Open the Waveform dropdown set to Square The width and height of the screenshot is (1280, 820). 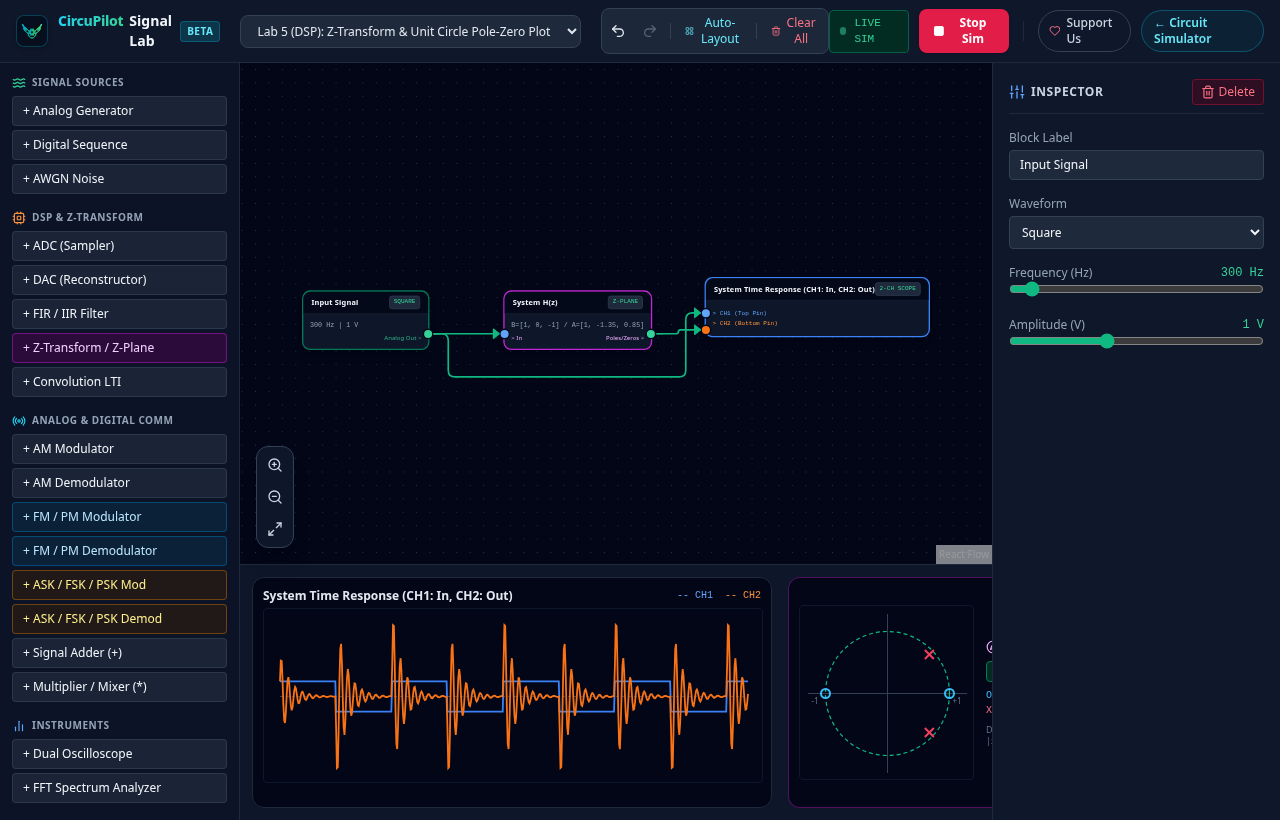tap(1136, 232)
